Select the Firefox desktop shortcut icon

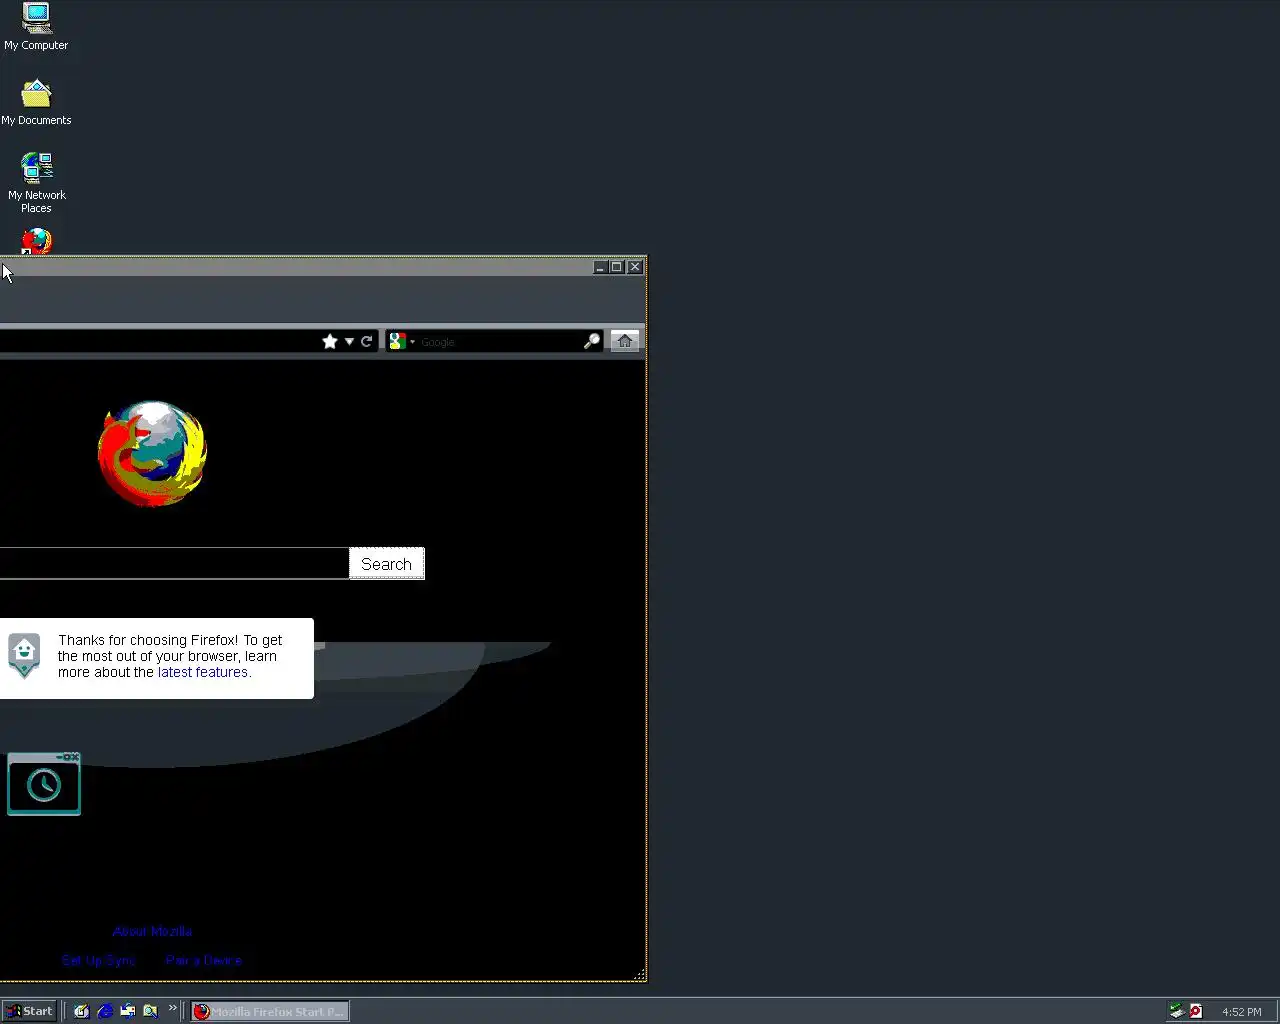pos(37,241)
